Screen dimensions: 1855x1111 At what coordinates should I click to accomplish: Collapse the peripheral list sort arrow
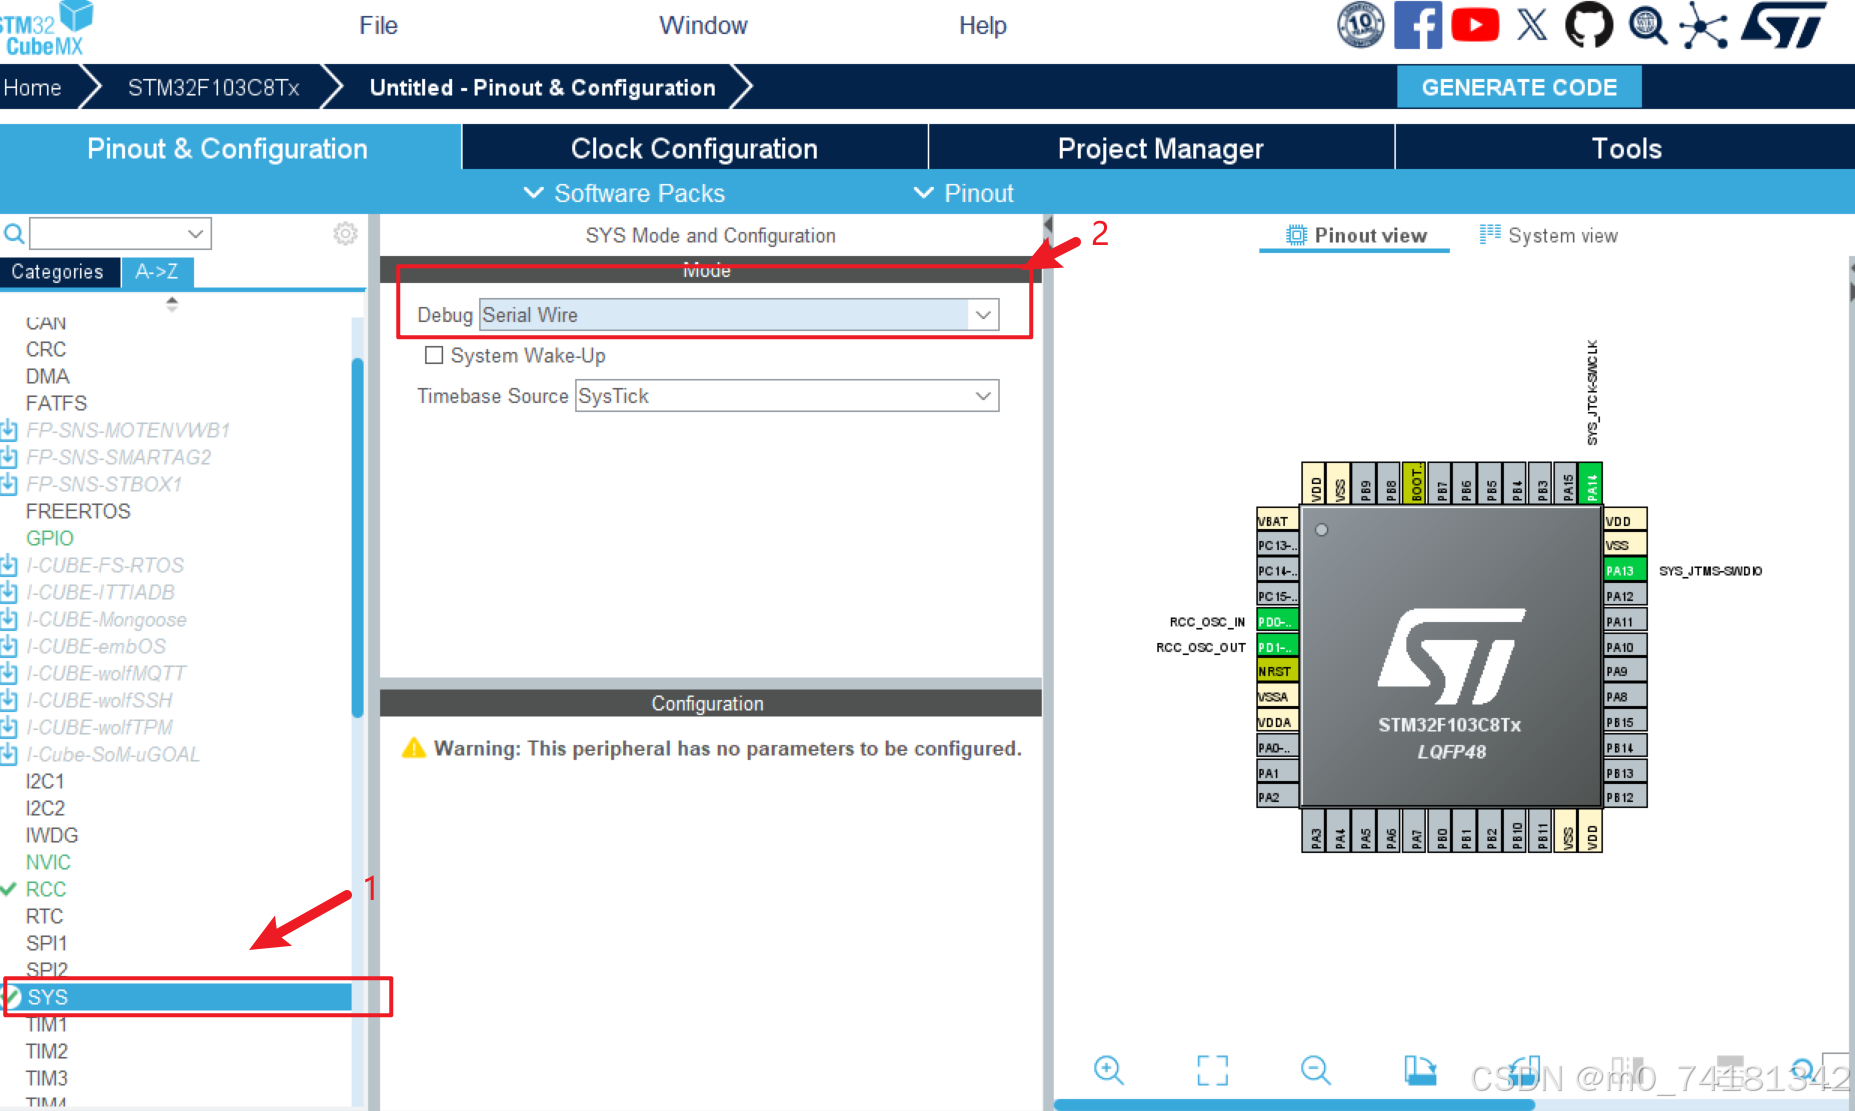click(172, 303)
